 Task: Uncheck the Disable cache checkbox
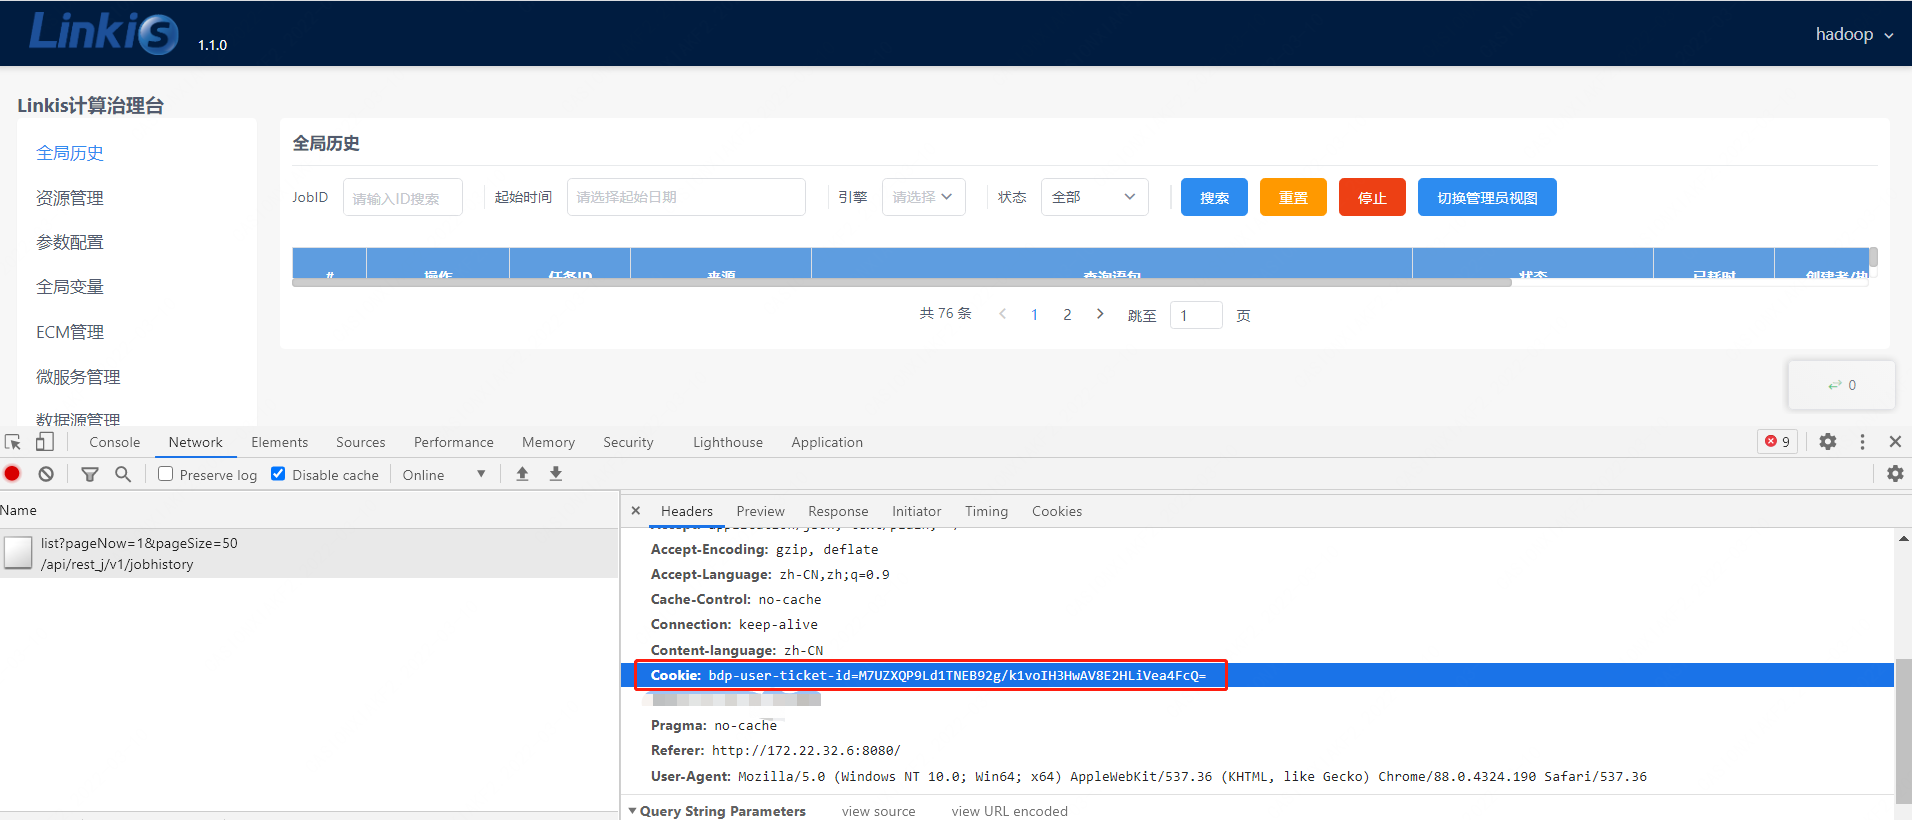pyautogui.click(x=279, y=474)
